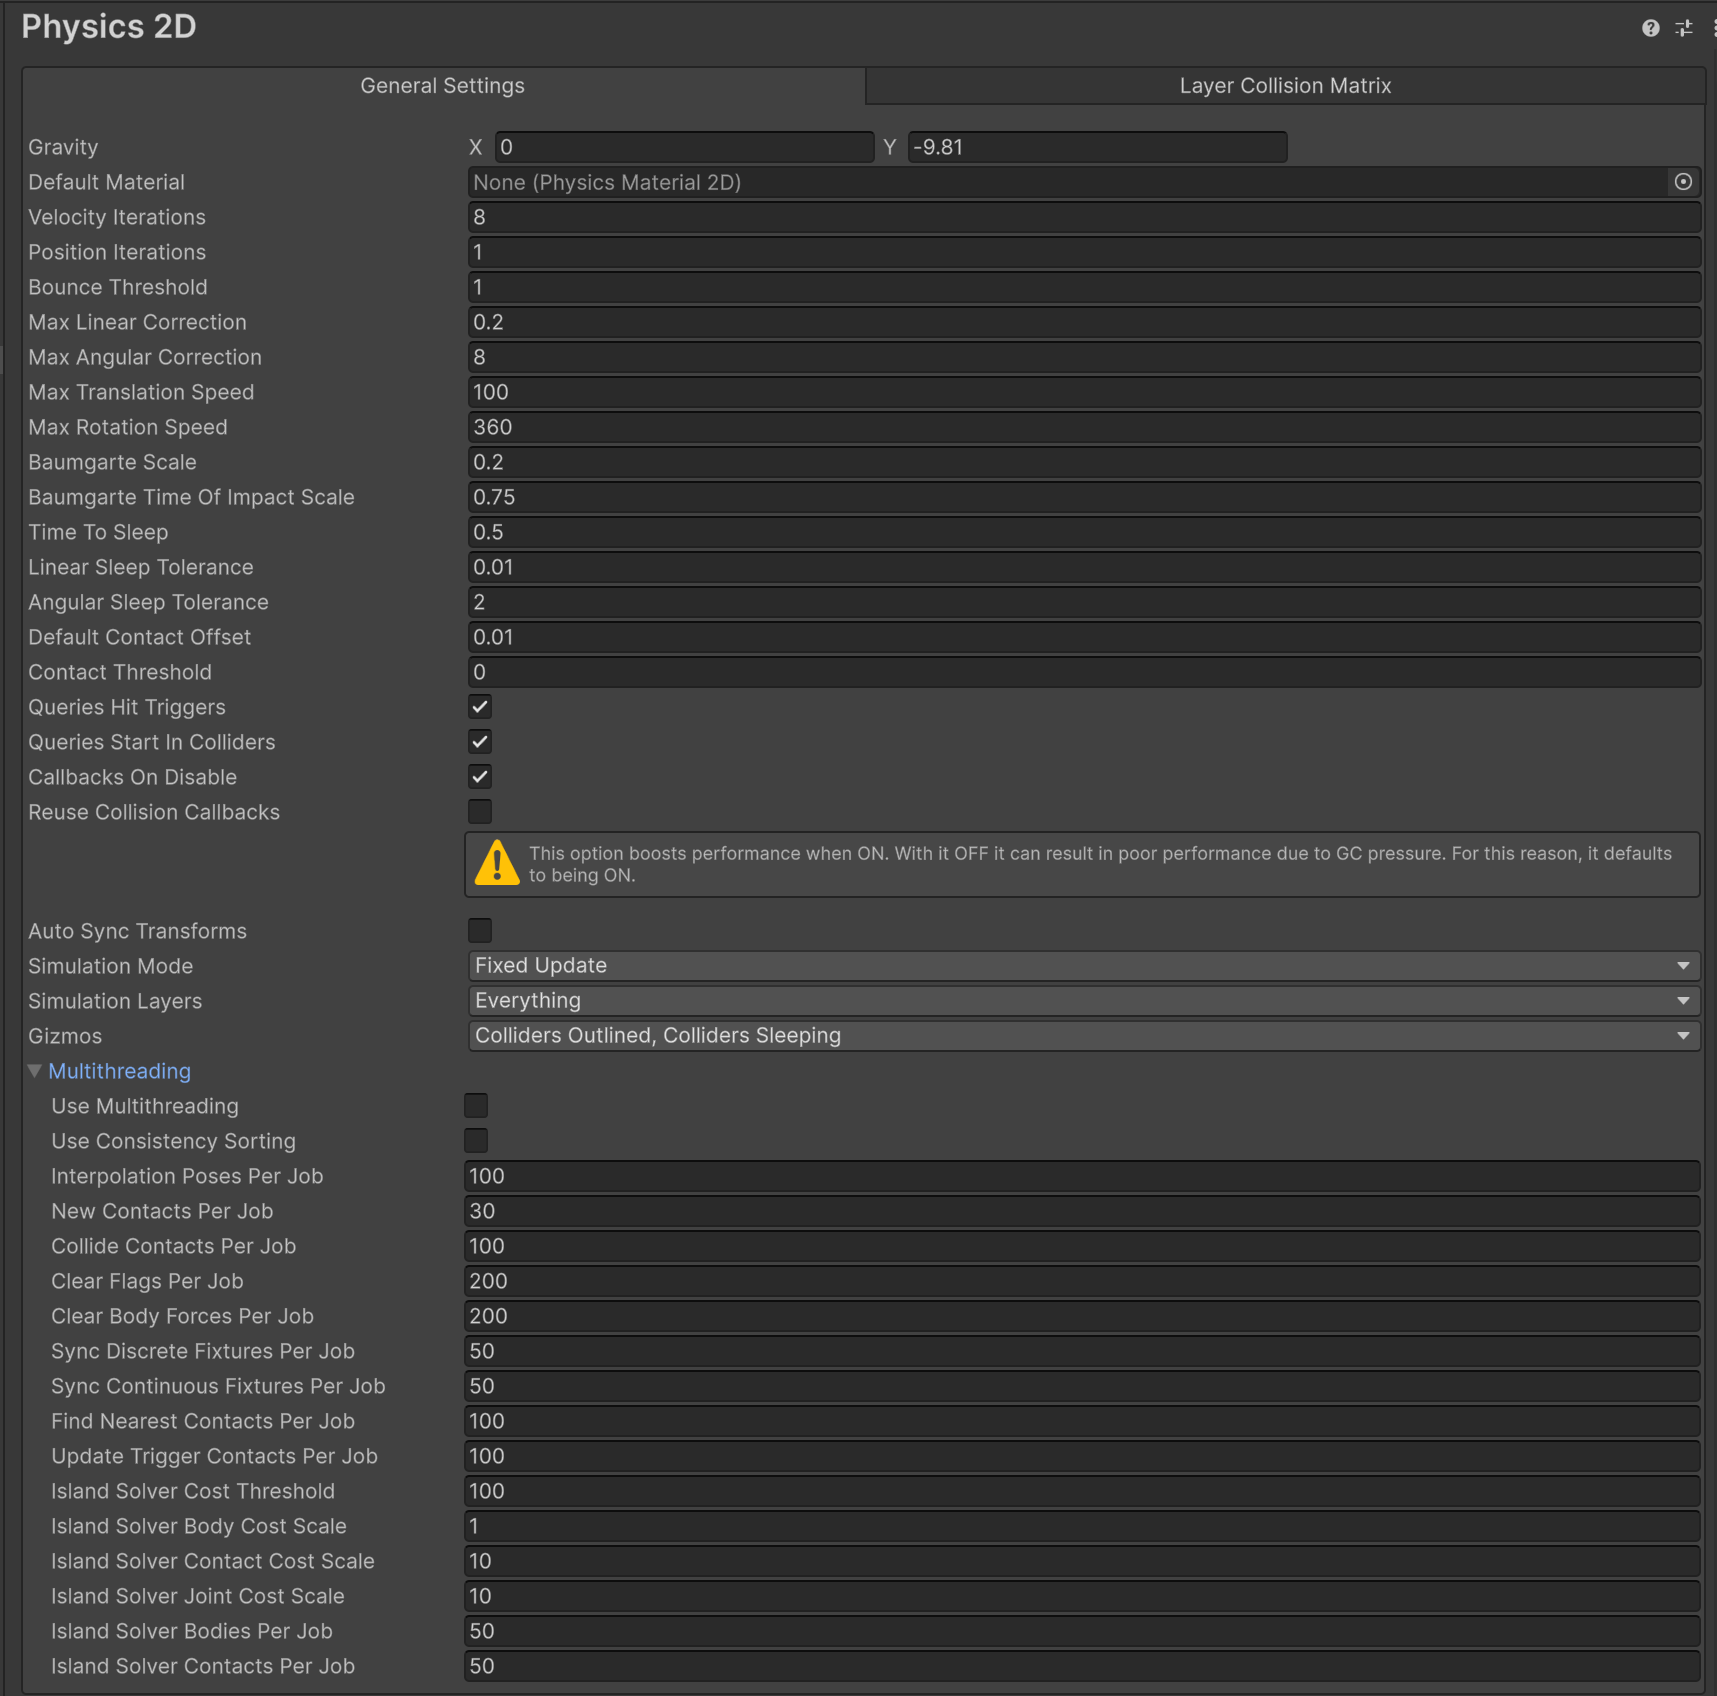The image size is (1717, 1696).
Task: Select the General Settings tab
Action: [x=442, y=86]
